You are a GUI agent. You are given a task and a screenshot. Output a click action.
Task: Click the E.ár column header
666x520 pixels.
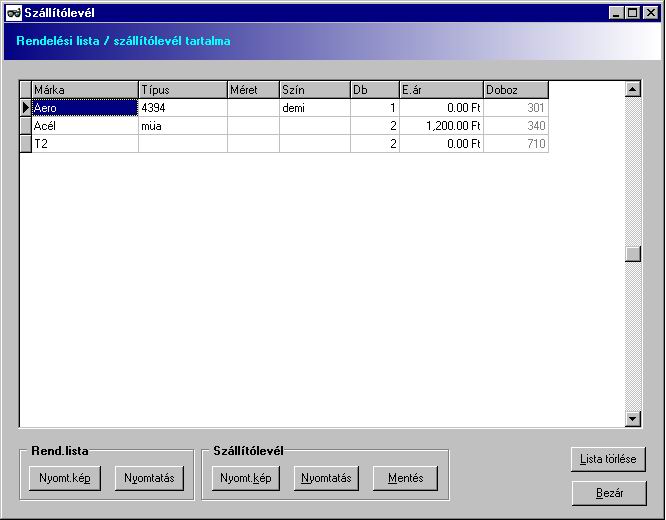pyautogui.click(x=441, y=90)
